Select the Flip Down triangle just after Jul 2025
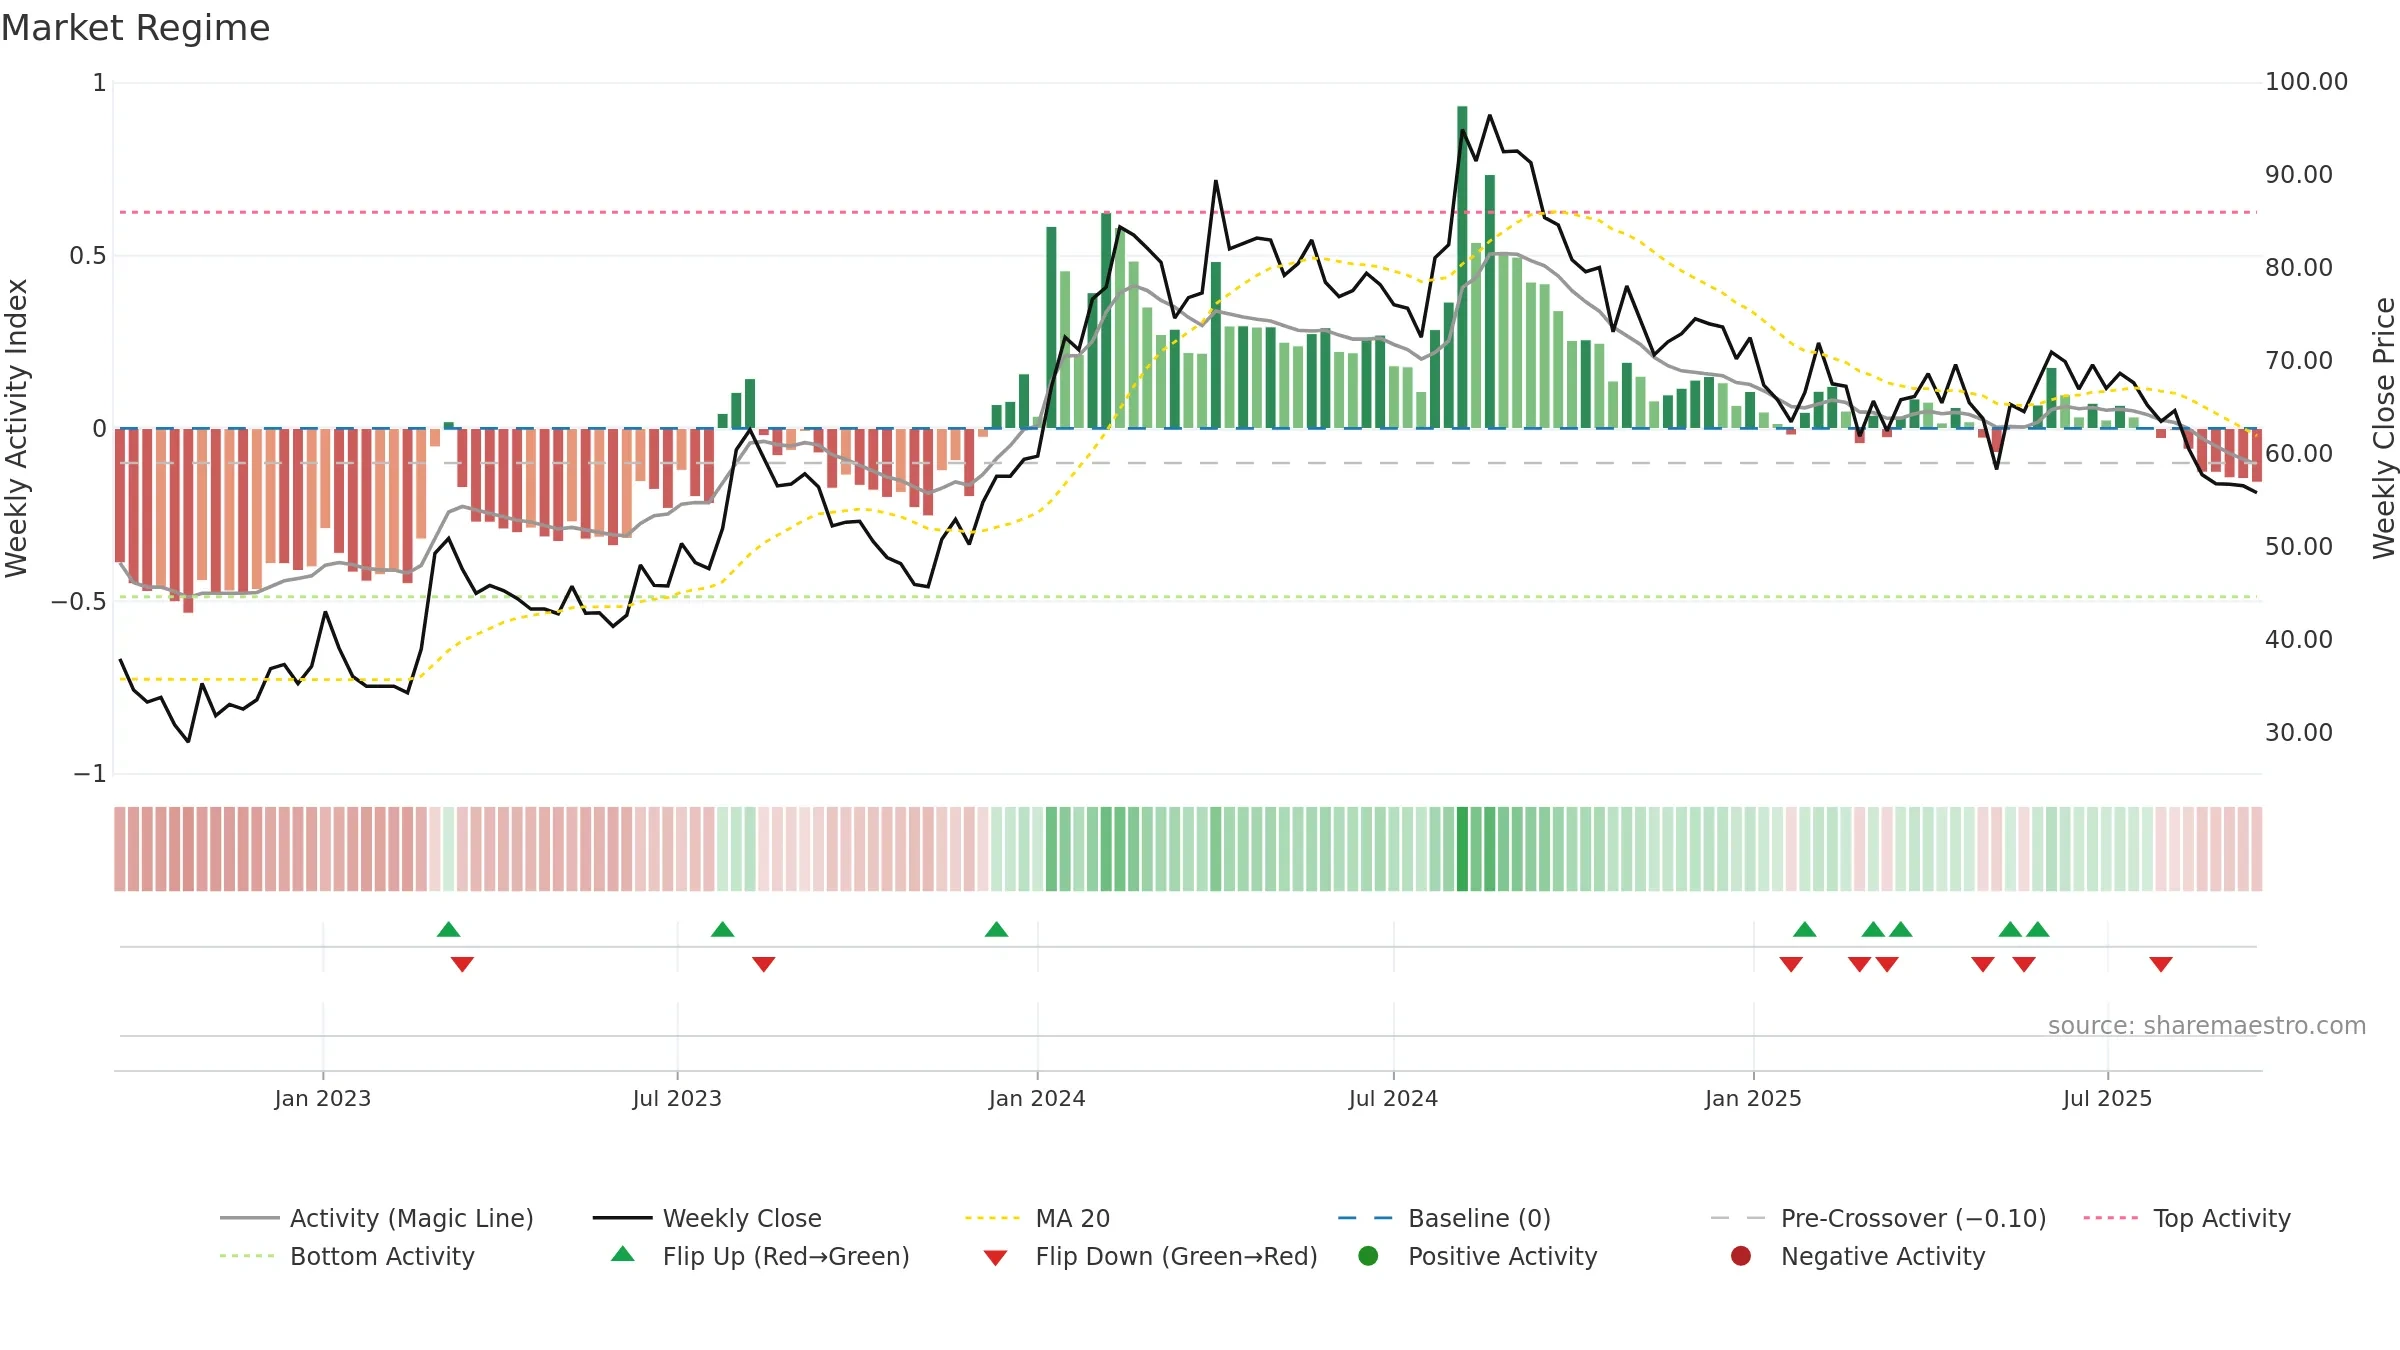Viewport: 2400px width, 1350px height. tap(2161, 964)
